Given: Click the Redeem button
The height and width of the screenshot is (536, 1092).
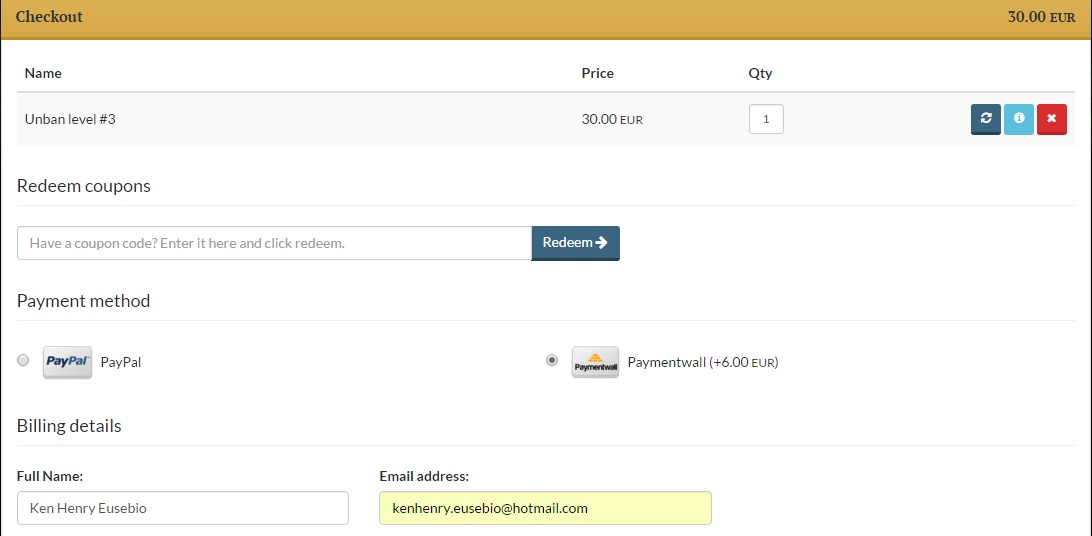Looking at the screenshot, I should coord(575,243).
